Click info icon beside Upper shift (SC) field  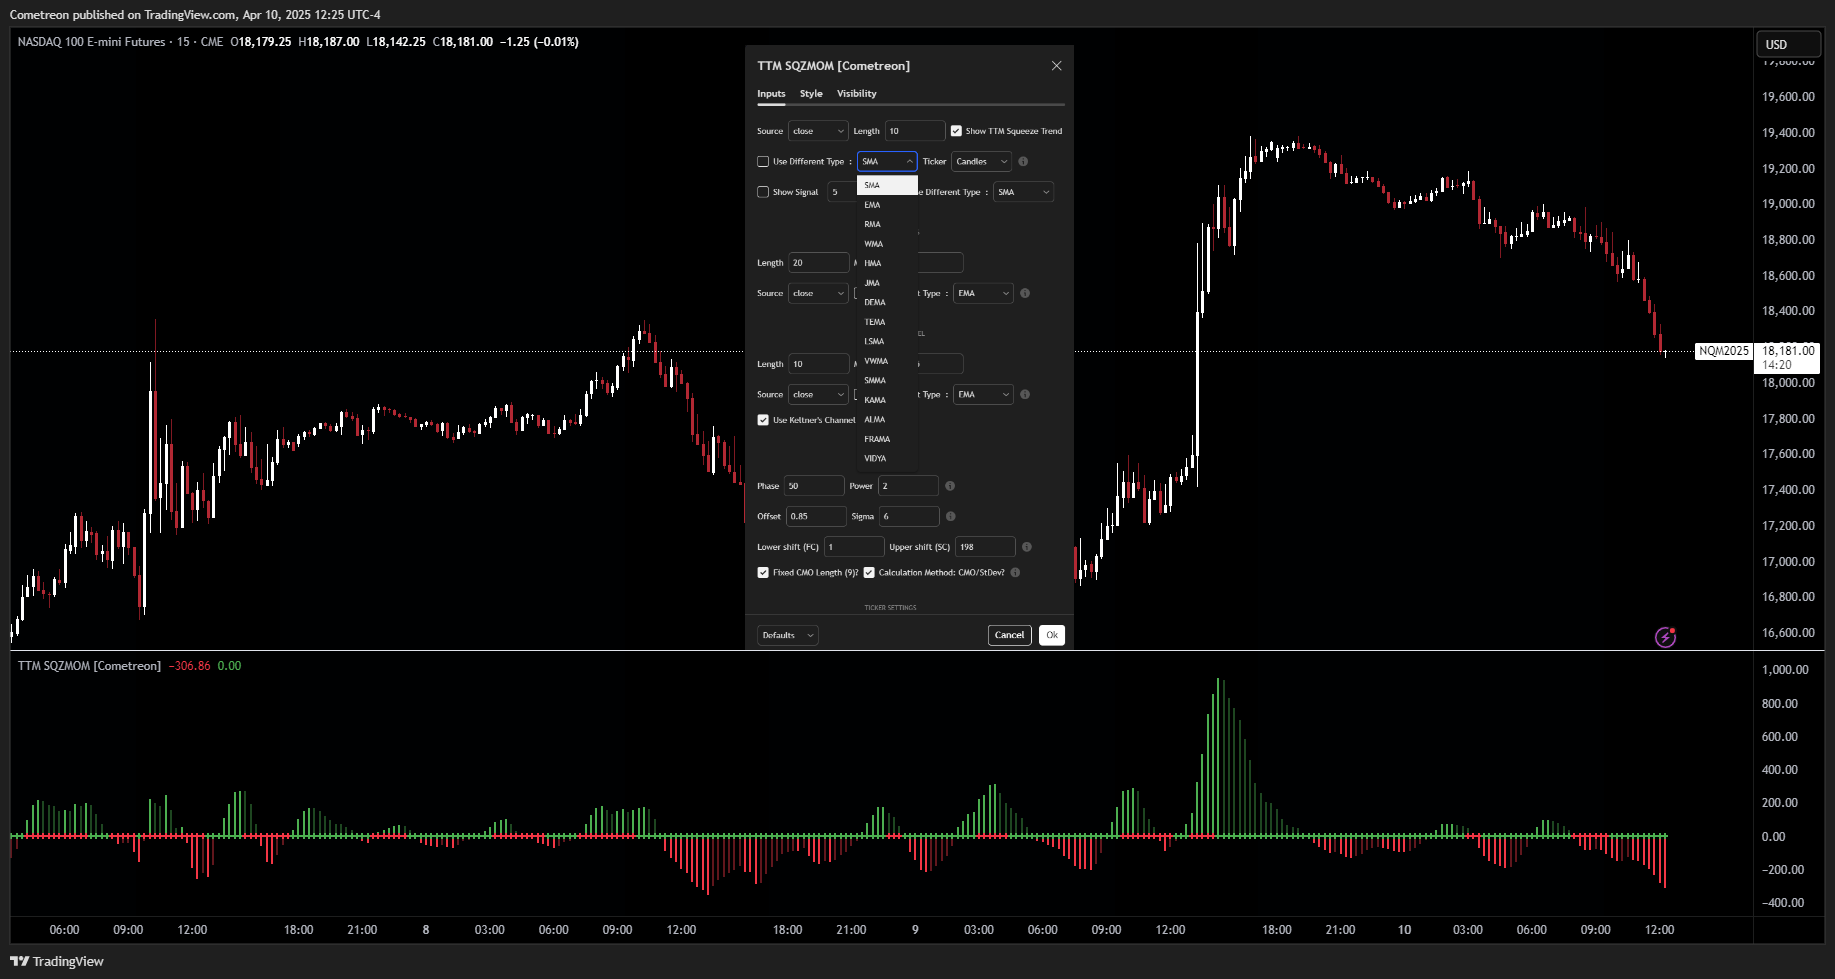point(1027,547)
